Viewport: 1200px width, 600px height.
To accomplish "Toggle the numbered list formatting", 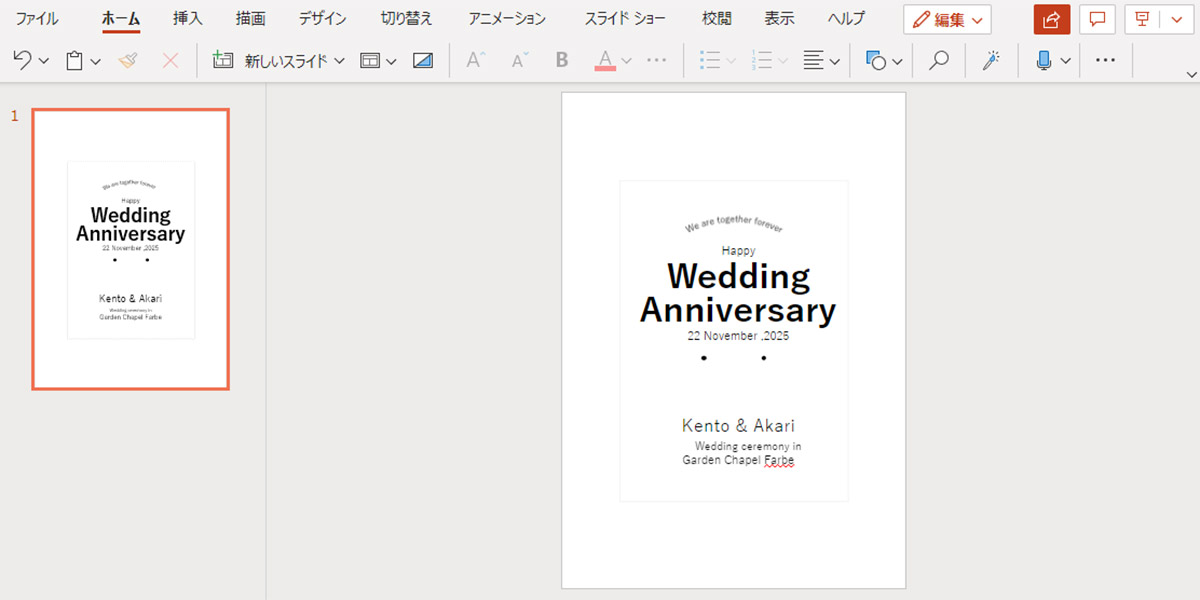I will [763, 61].
